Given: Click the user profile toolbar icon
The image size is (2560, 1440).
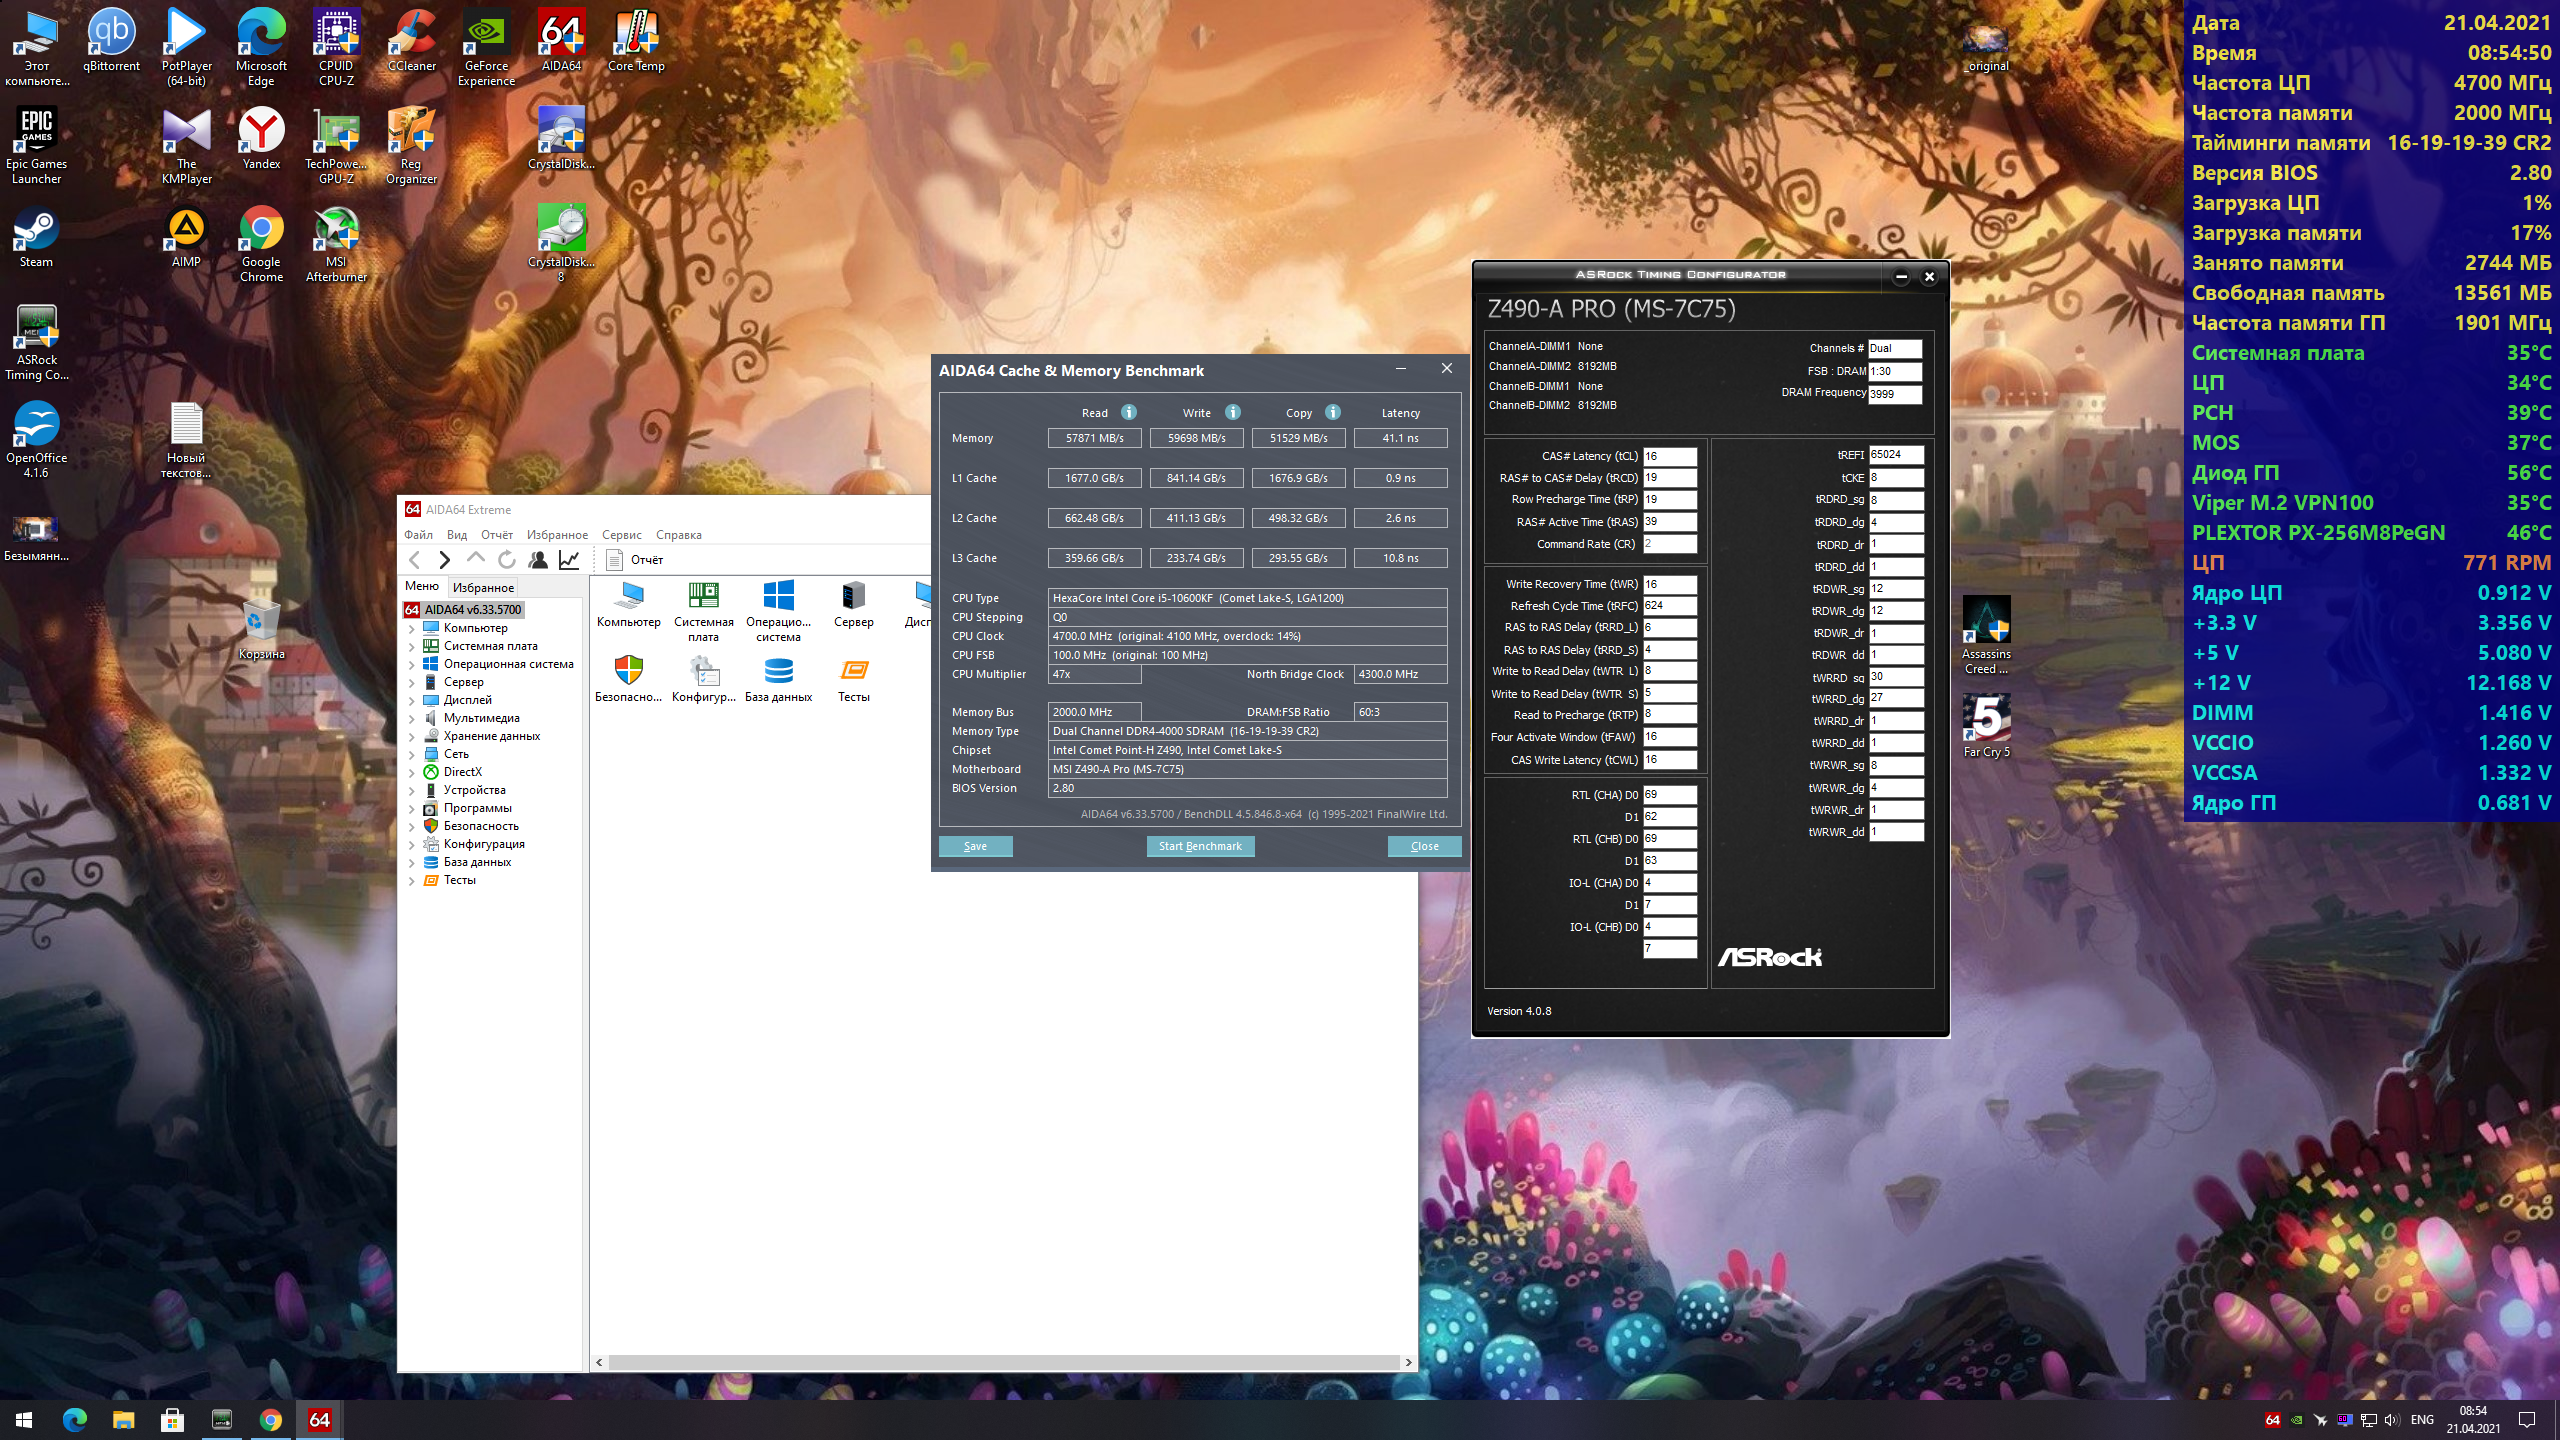Looking at the screenshot, I should coord(538,560).
